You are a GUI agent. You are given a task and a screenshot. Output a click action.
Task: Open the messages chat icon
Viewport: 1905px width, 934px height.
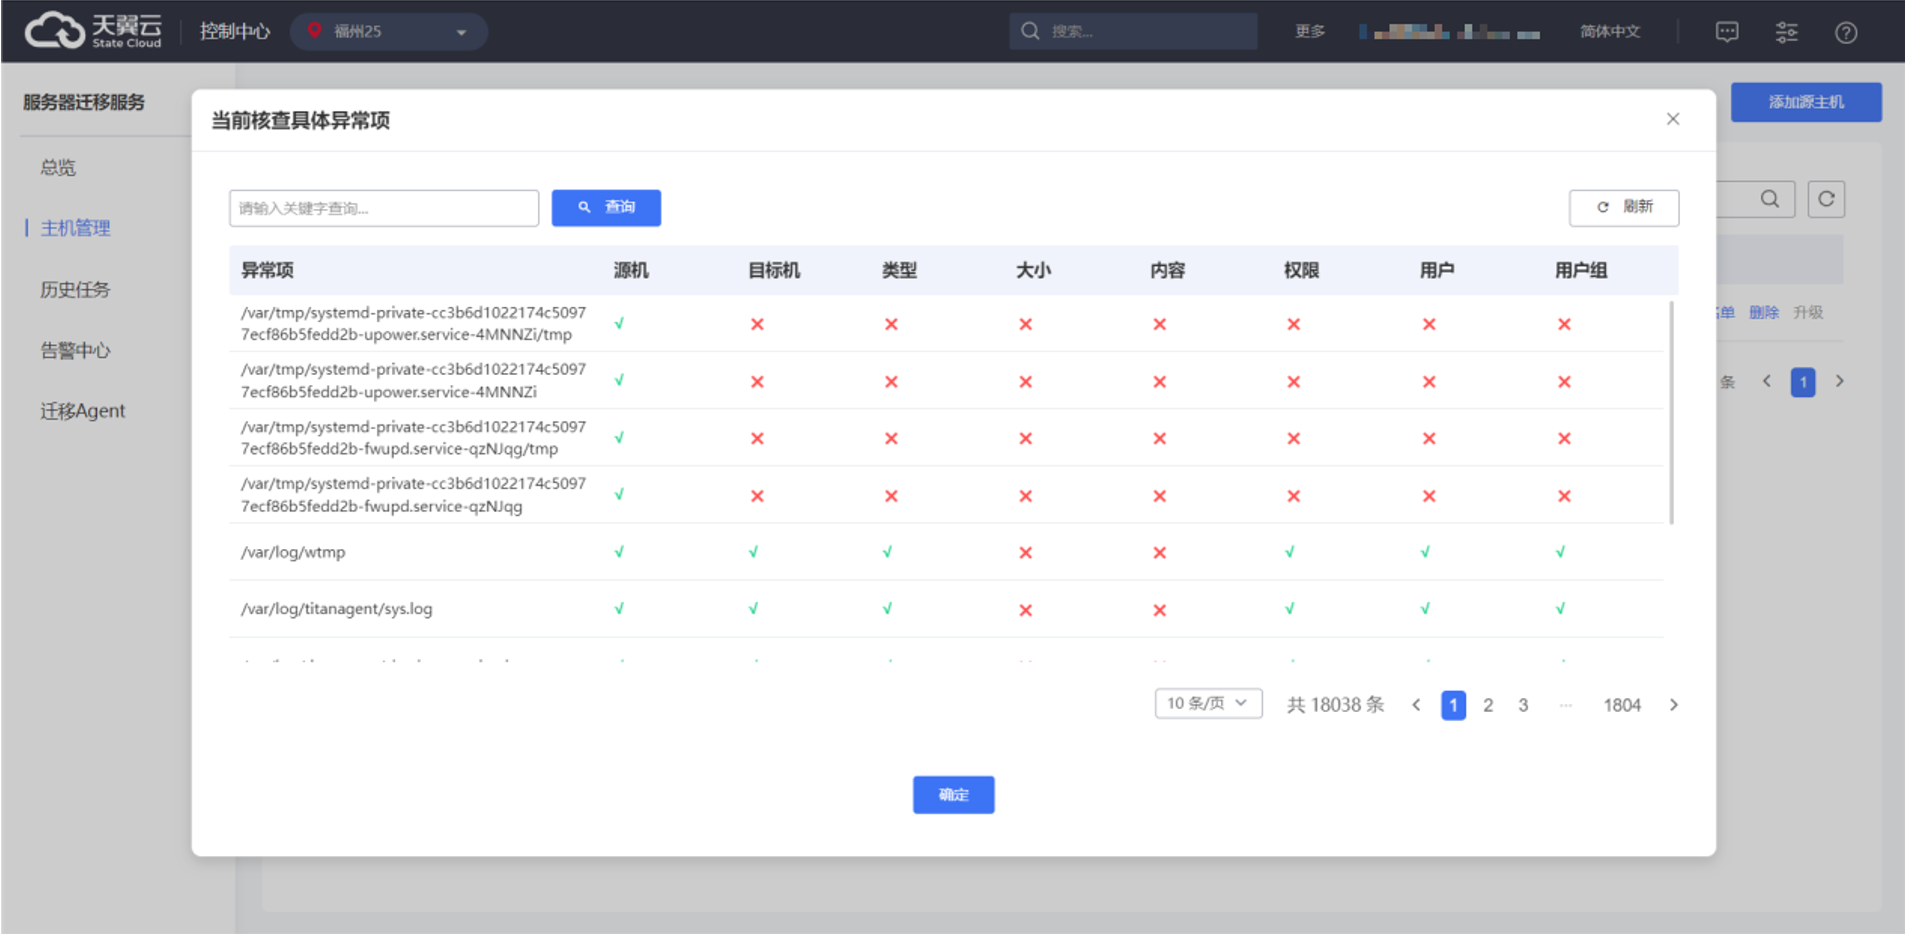[1727, 32]
